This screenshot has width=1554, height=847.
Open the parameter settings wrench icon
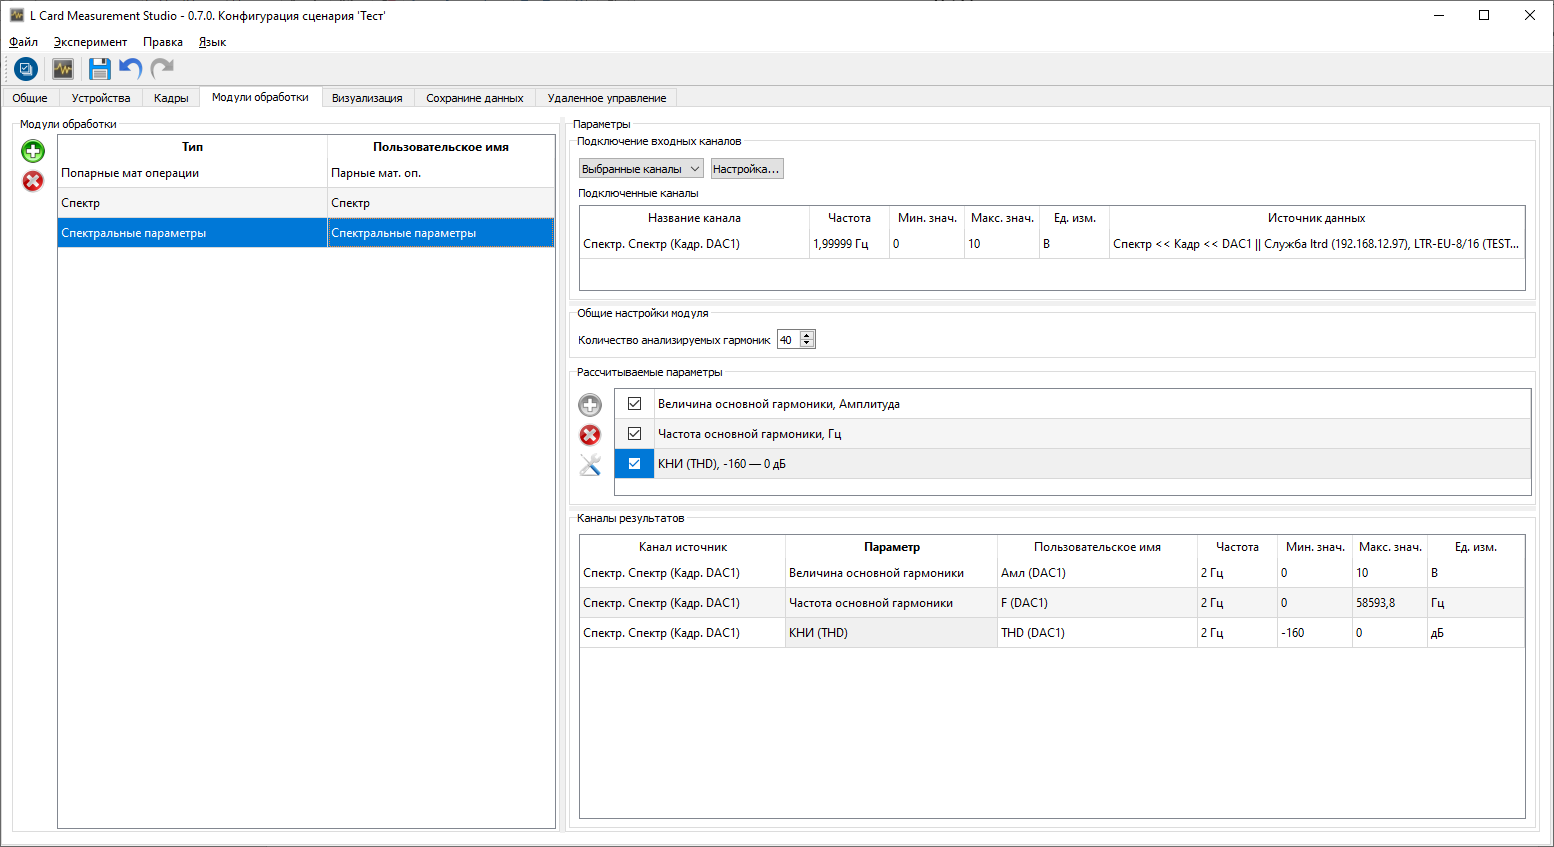pos(590,465)
